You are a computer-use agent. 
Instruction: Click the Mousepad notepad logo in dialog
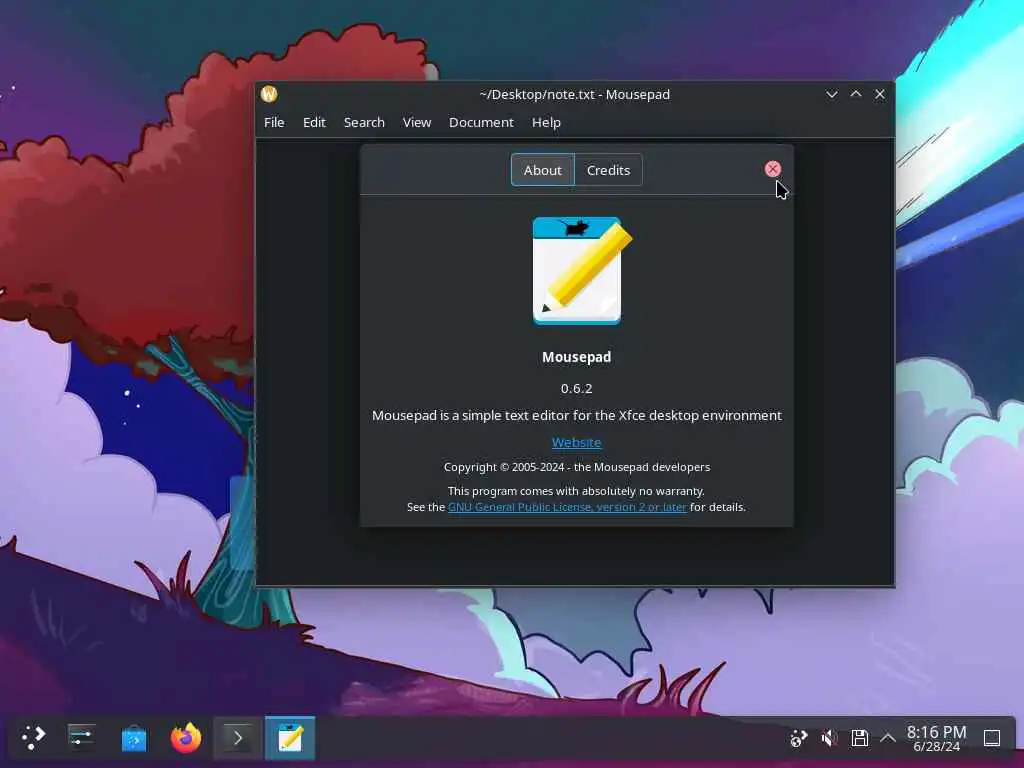[x=581, y=271]
